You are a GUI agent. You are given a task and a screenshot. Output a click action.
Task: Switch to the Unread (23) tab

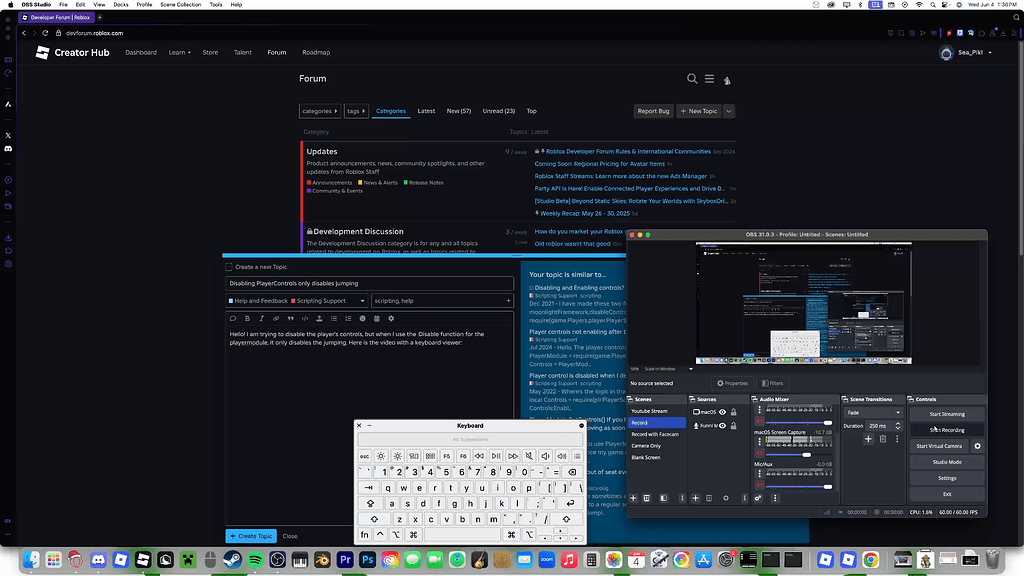pyautogui.click(x=498, y=111)
